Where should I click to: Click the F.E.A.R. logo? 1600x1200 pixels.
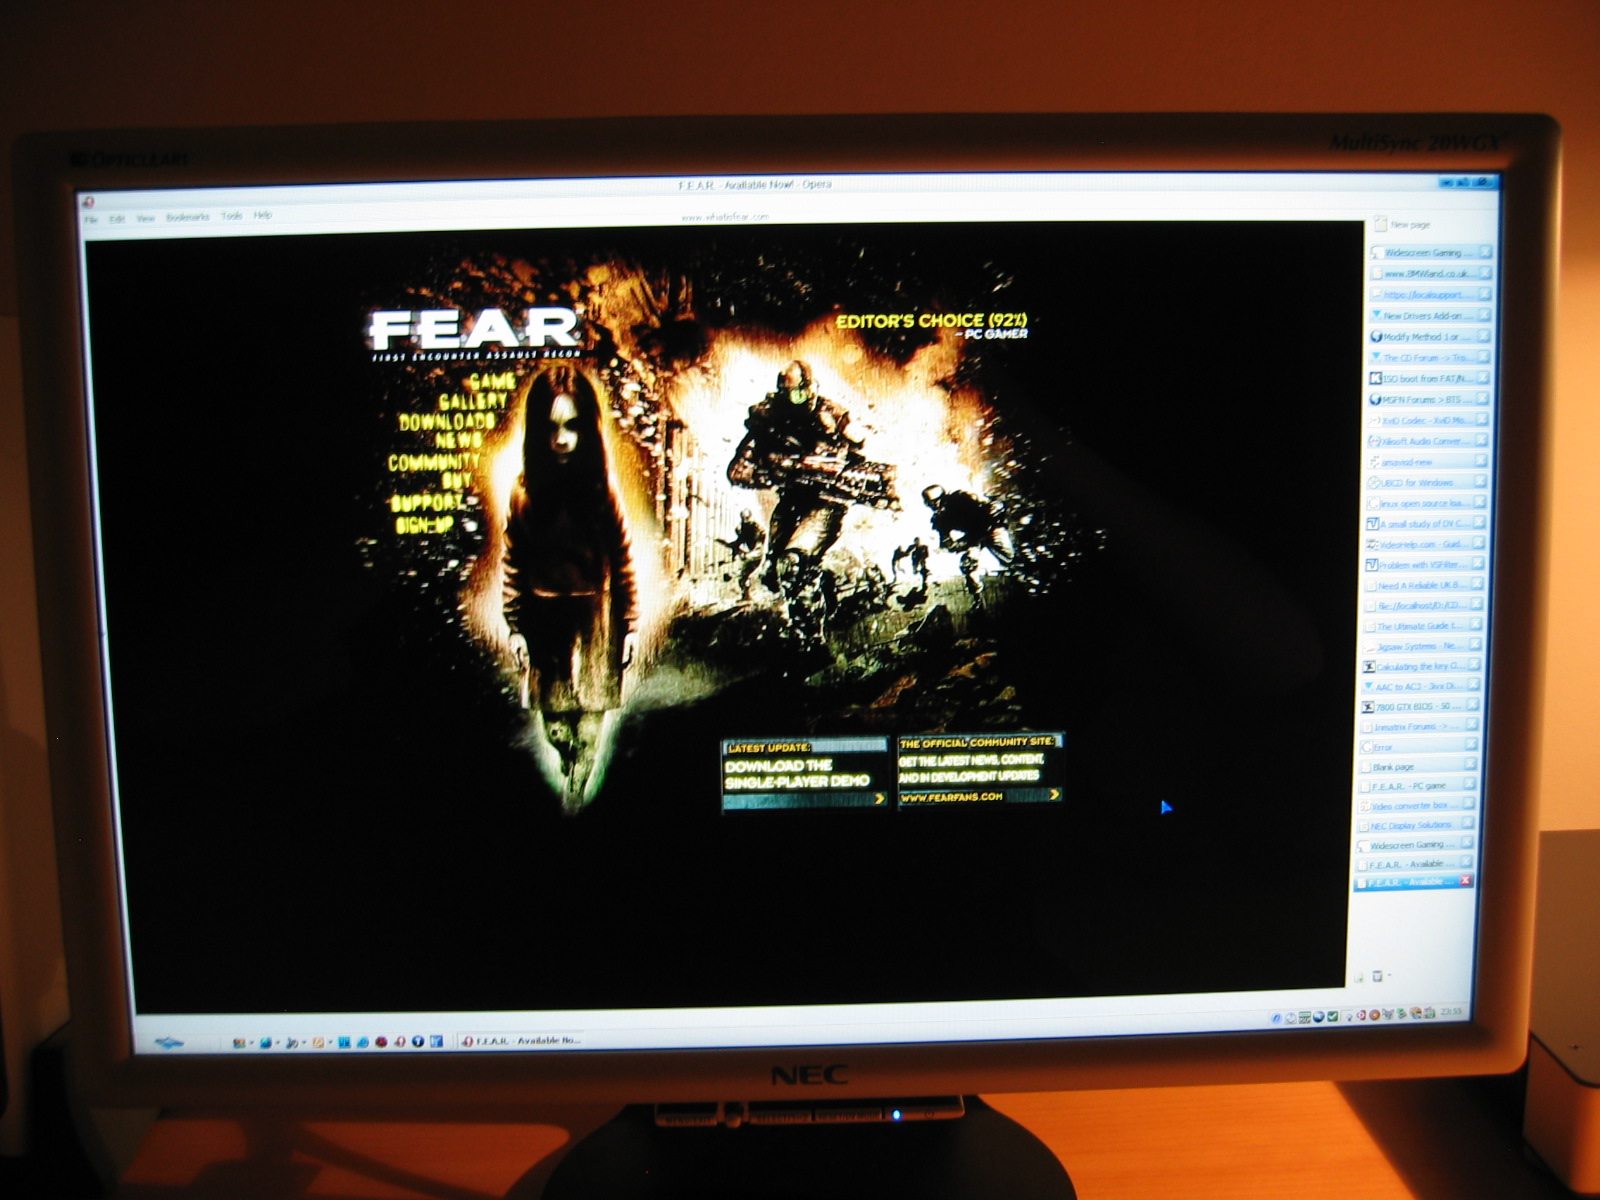pos(474,334)
